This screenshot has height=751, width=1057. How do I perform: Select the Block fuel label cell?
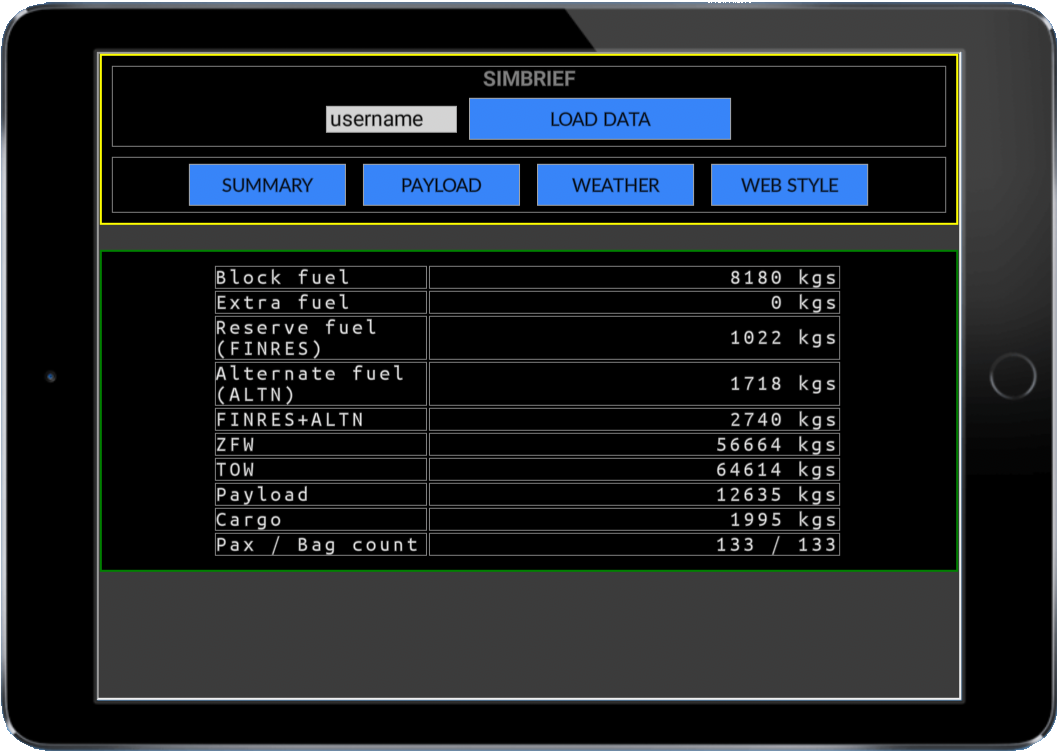pyautogui.click(x=321, y=277)
